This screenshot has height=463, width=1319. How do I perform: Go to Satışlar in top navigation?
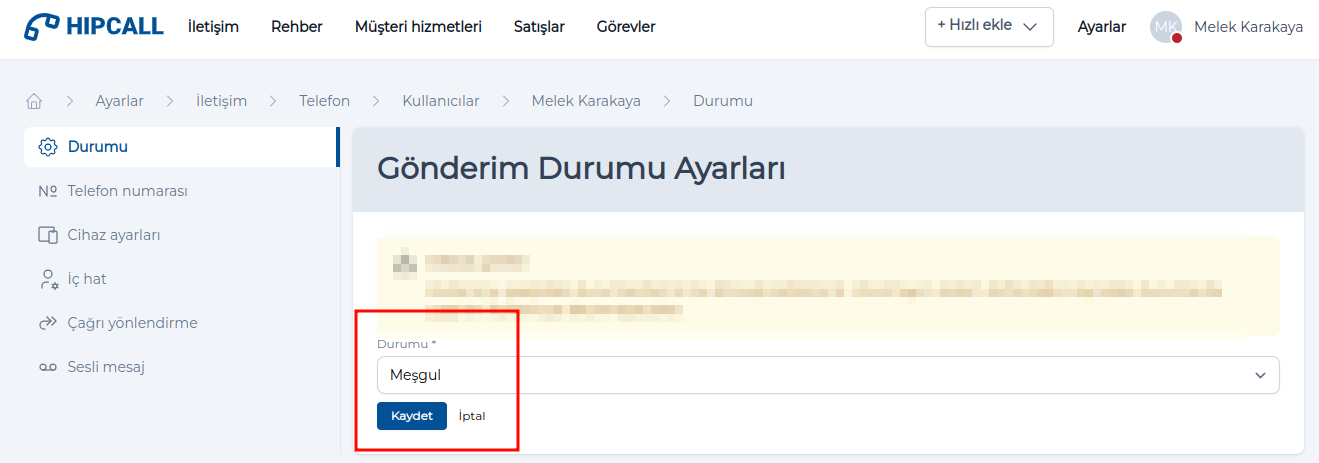(539, 27)
